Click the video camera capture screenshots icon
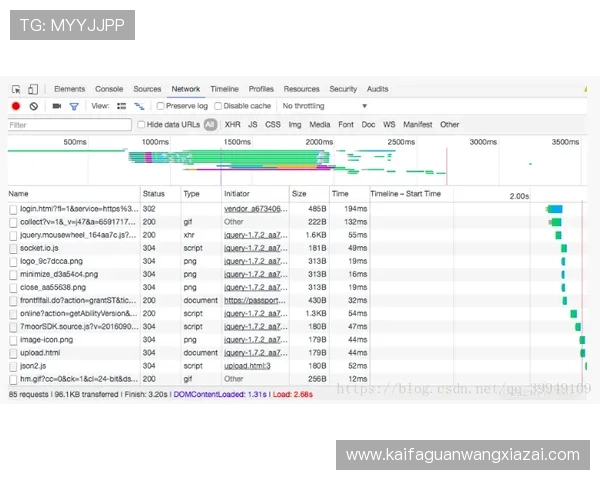This screenshot has width=600, height=480. pyautogui.click(x=56, y=106)
